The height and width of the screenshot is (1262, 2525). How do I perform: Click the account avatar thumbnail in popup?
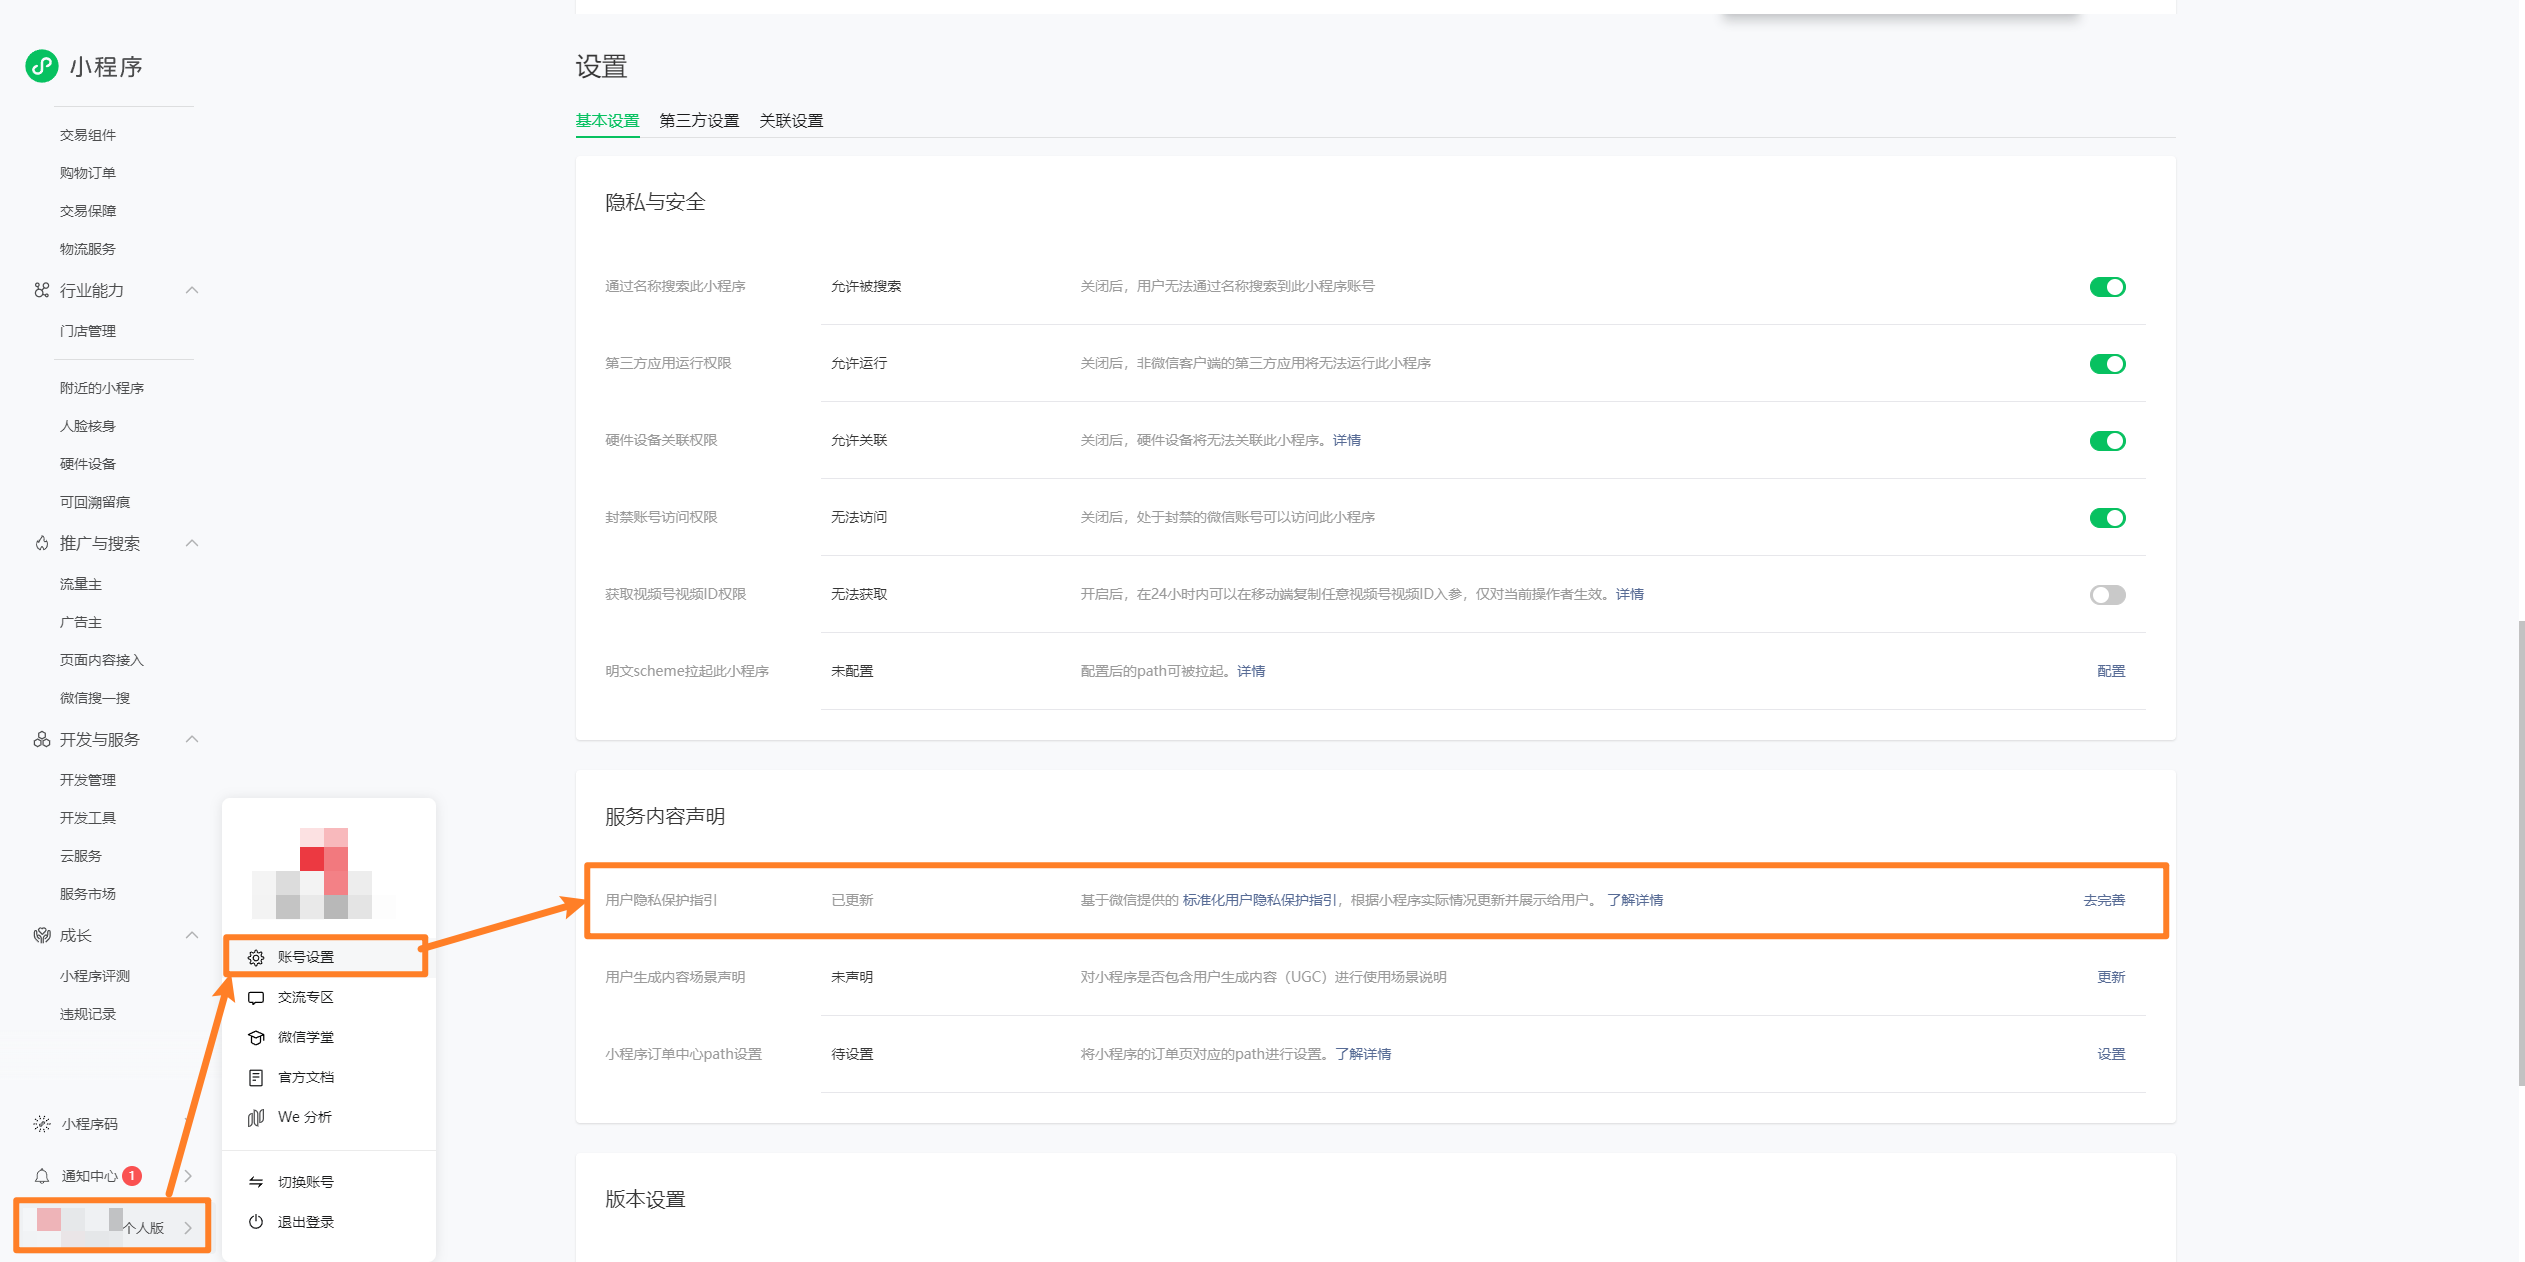[323, 873]
